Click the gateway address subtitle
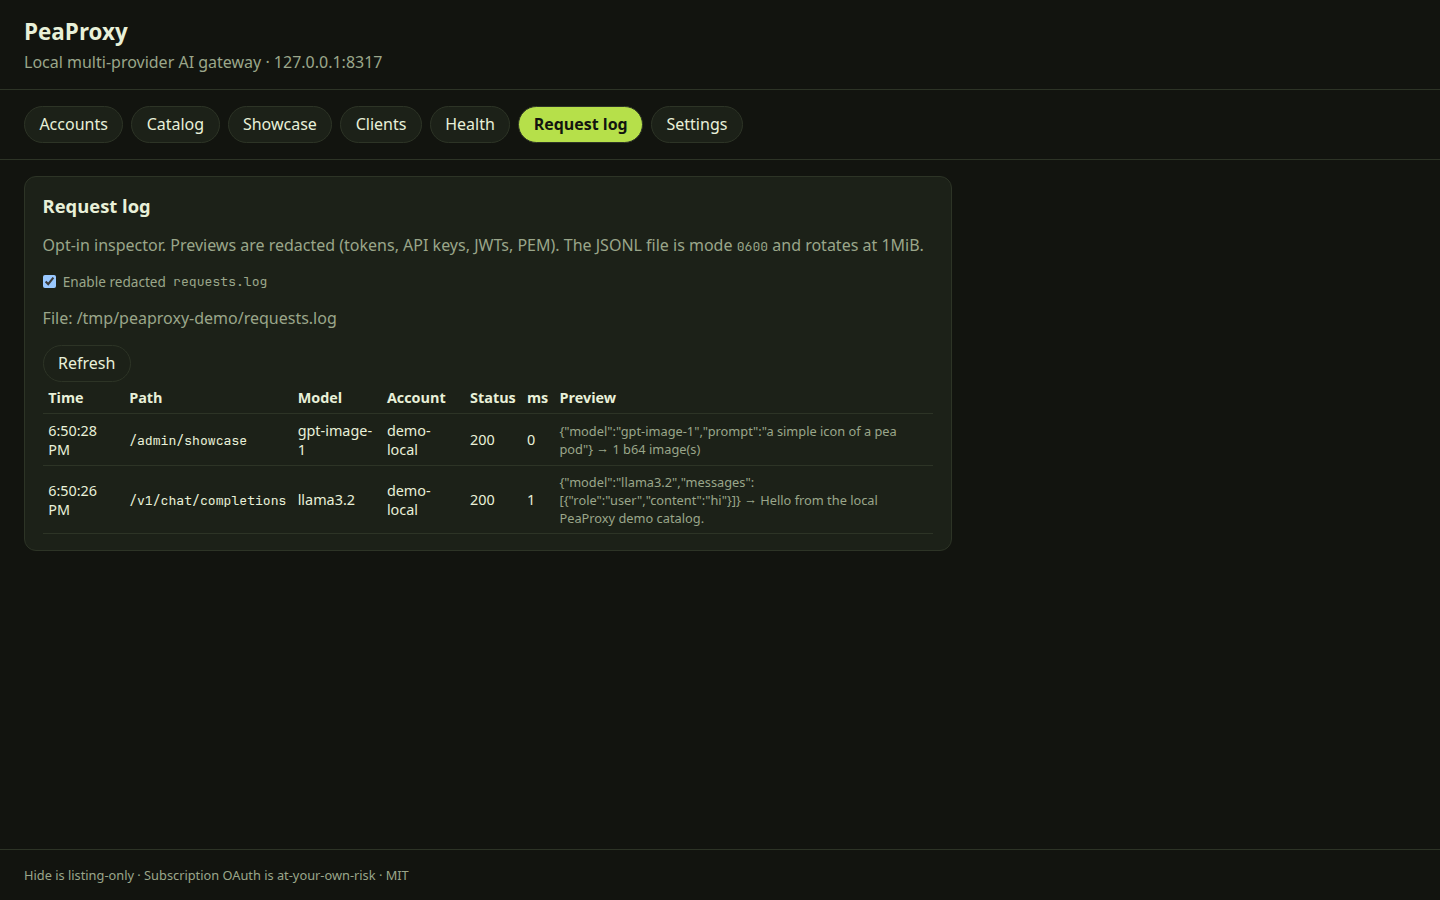This screenshot has height=900, width=1440. (203, 62)
